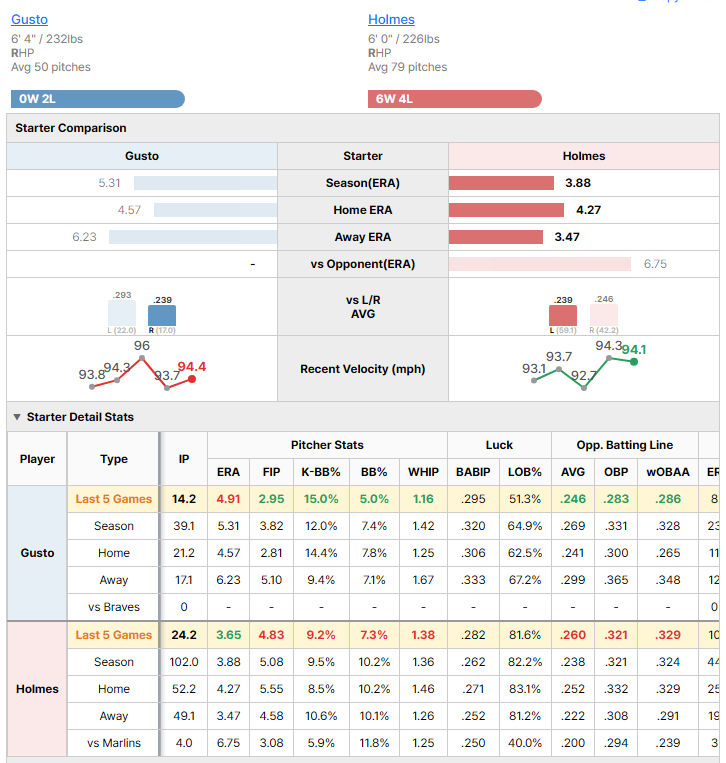Select Gusto's .239 vs right-handers bar
Screen dimensions: 726x763
[162, 315]
